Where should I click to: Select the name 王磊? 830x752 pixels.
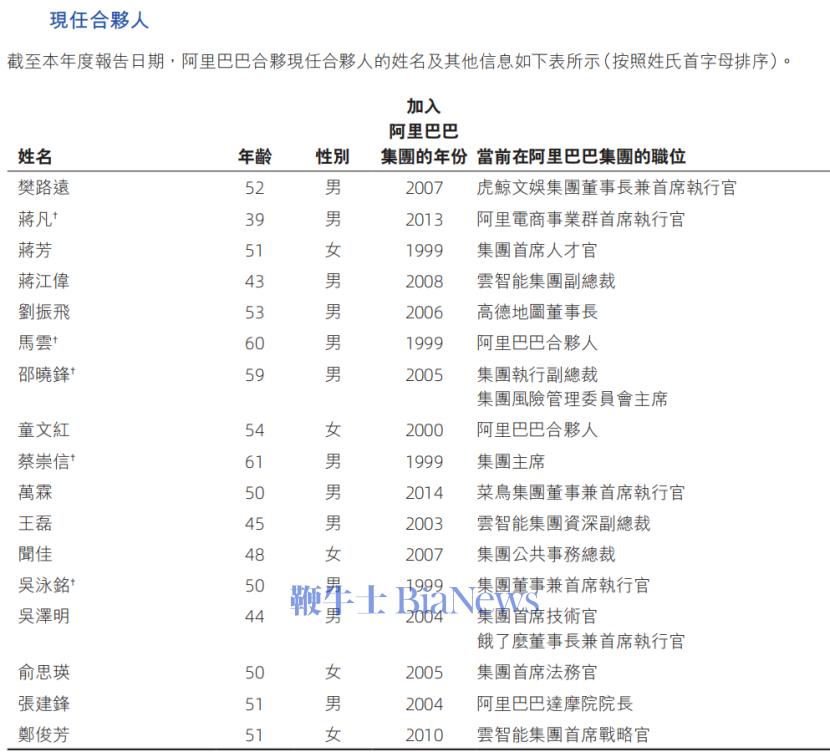point(35,523)
